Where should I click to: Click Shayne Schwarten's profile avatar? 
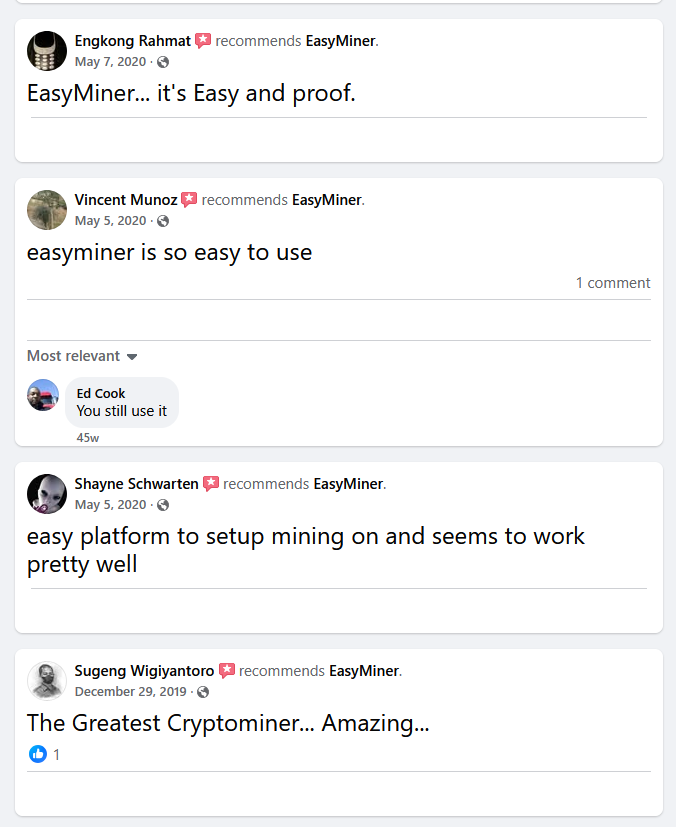pos(46,494)
